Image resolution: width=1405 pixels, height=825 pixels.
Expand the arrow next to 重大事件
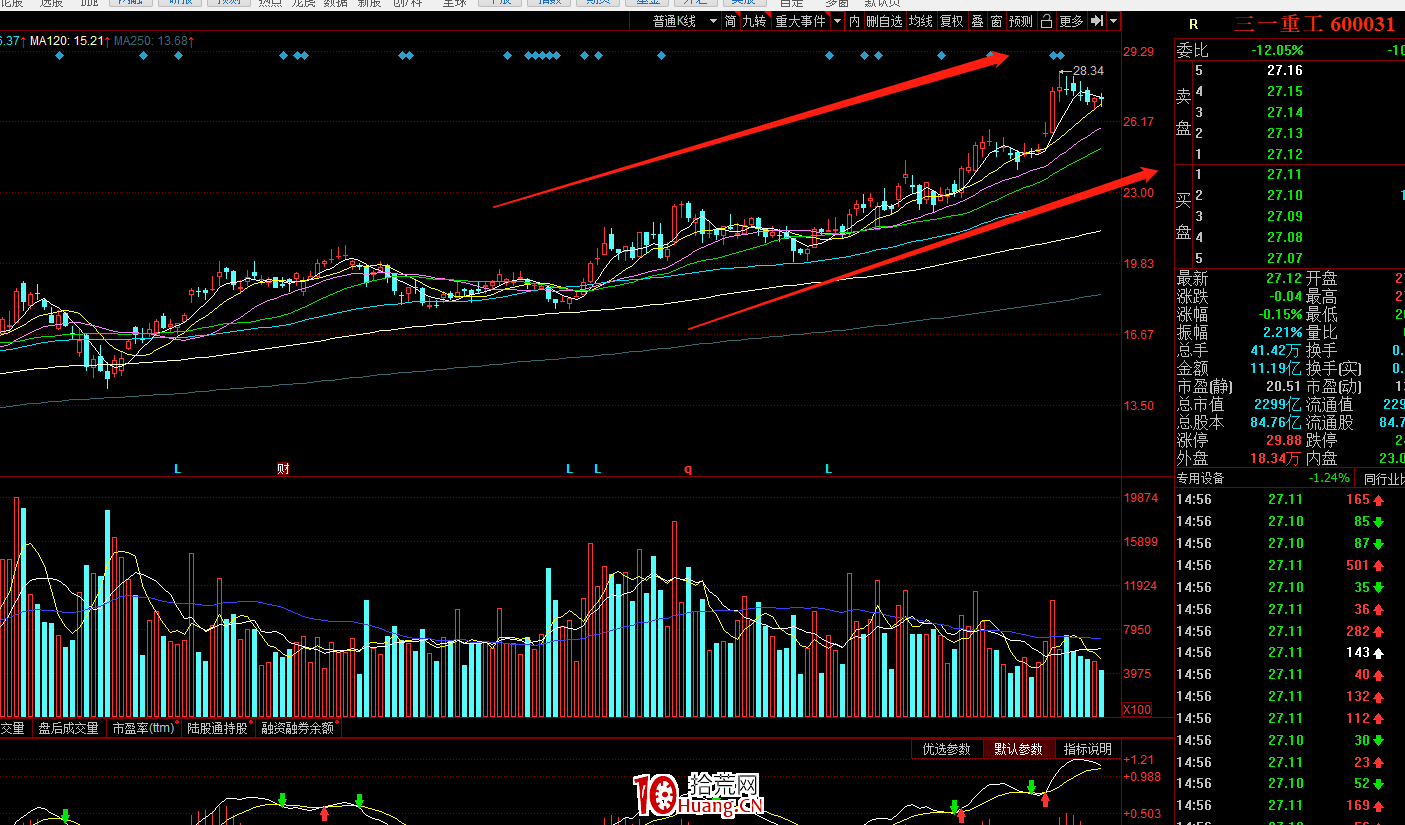point(836,21)
